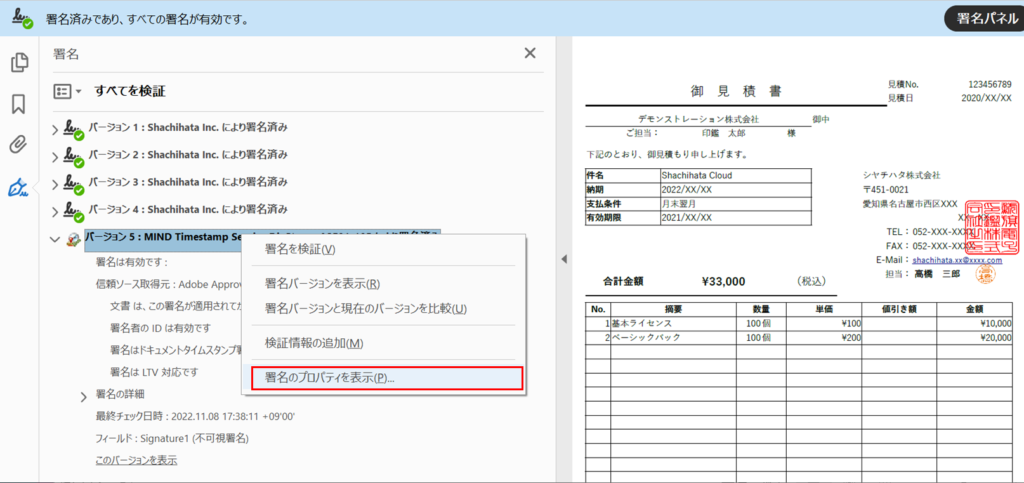This screenshot has width=1024, height=483.
Task: Expand 署名の詳細 section
Action: (x=84, y=396)
